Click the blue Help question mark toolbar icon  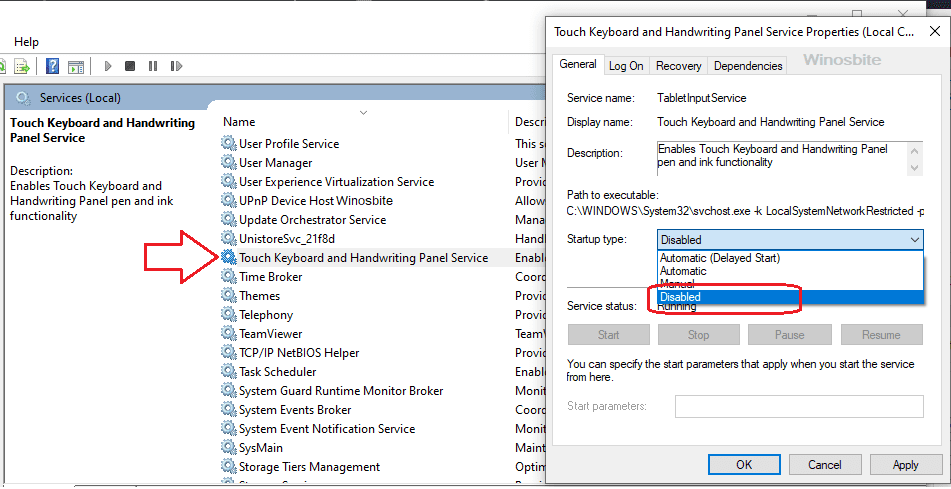click(51, 66)
